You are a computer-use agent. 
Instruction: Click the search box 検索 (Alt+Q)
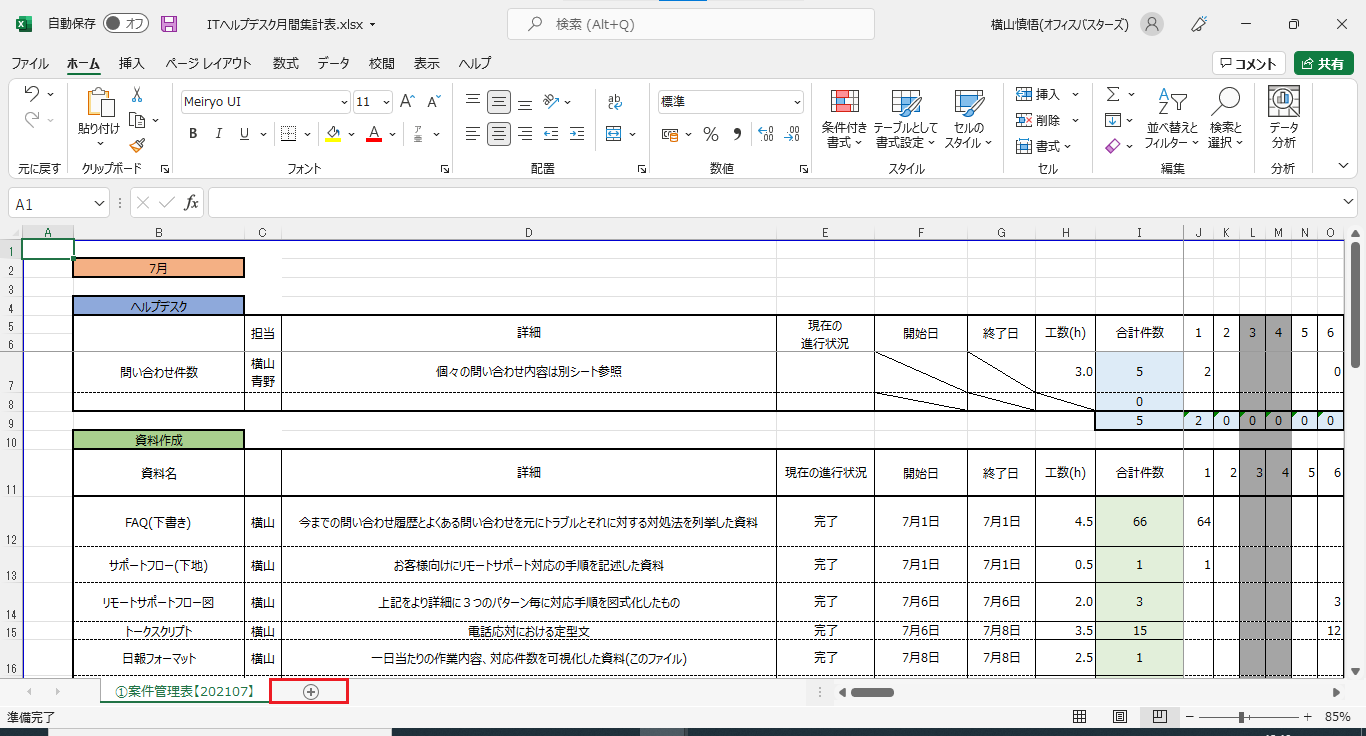point(690,24)
